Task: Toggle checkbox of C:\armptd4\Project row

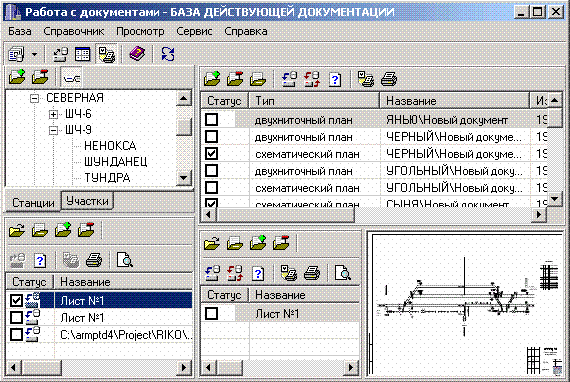Action: [x=16, y=334]
